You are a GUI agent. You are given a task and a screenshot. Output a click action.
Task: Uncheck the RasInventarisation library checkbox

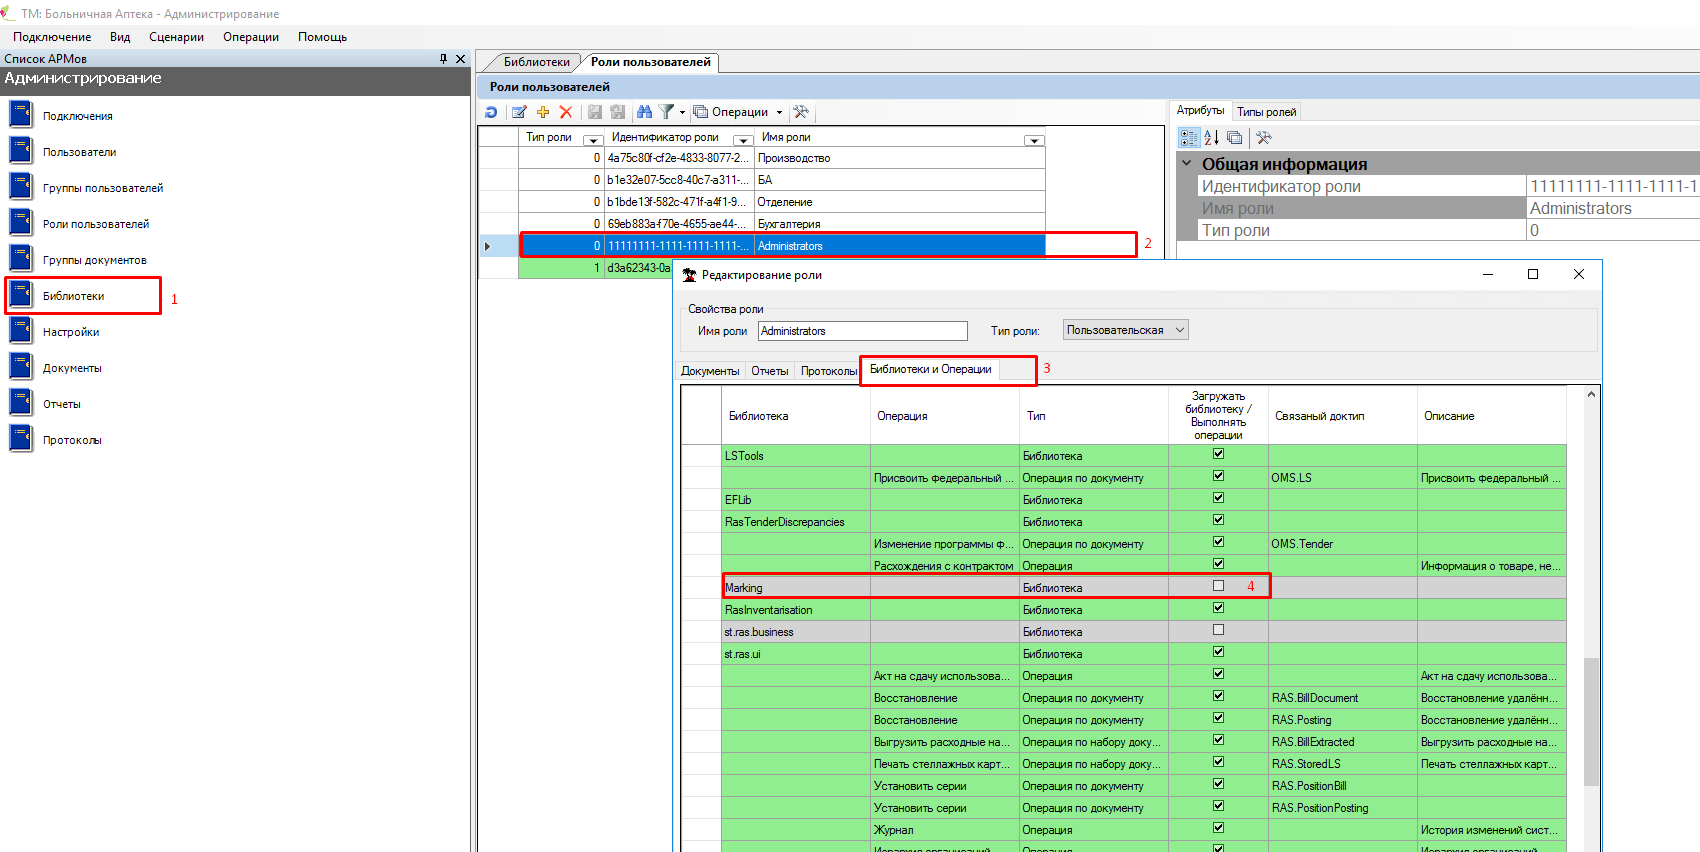tap(1218, 608)
